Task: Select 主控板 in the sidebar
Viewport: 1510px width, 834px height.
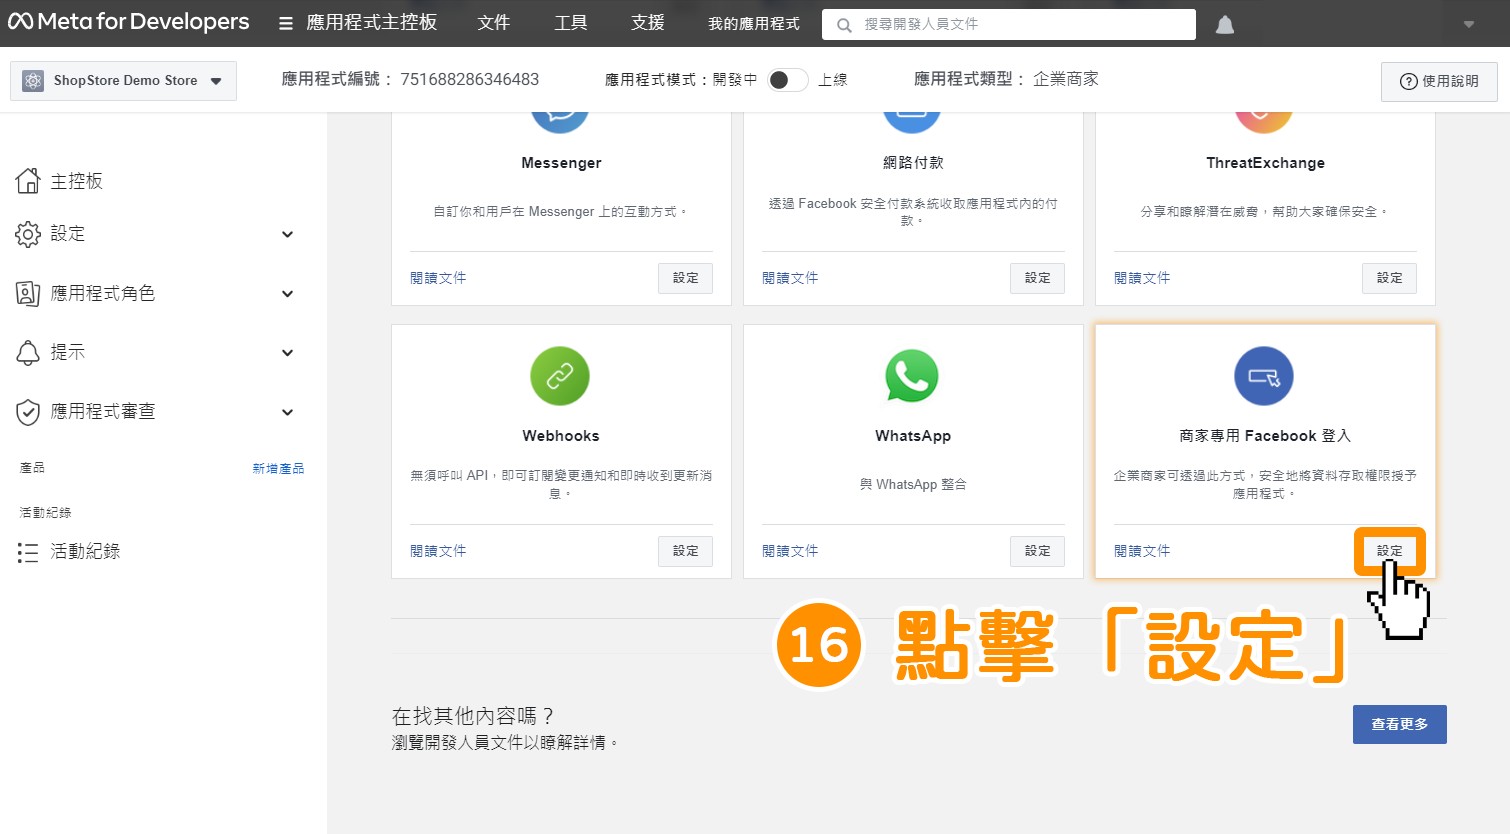Action: pos(77,181)
